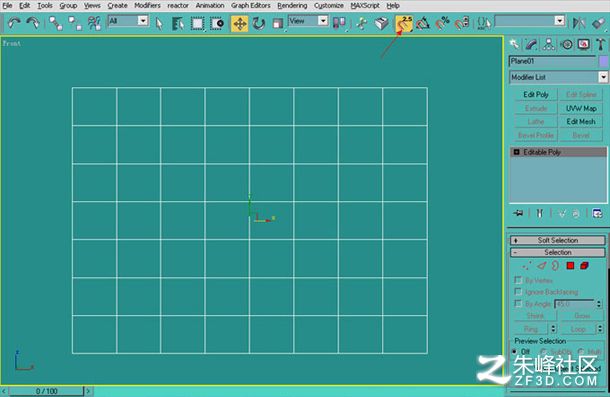
Task: Activate the Rotate tool
Action: tap(259, 24)
